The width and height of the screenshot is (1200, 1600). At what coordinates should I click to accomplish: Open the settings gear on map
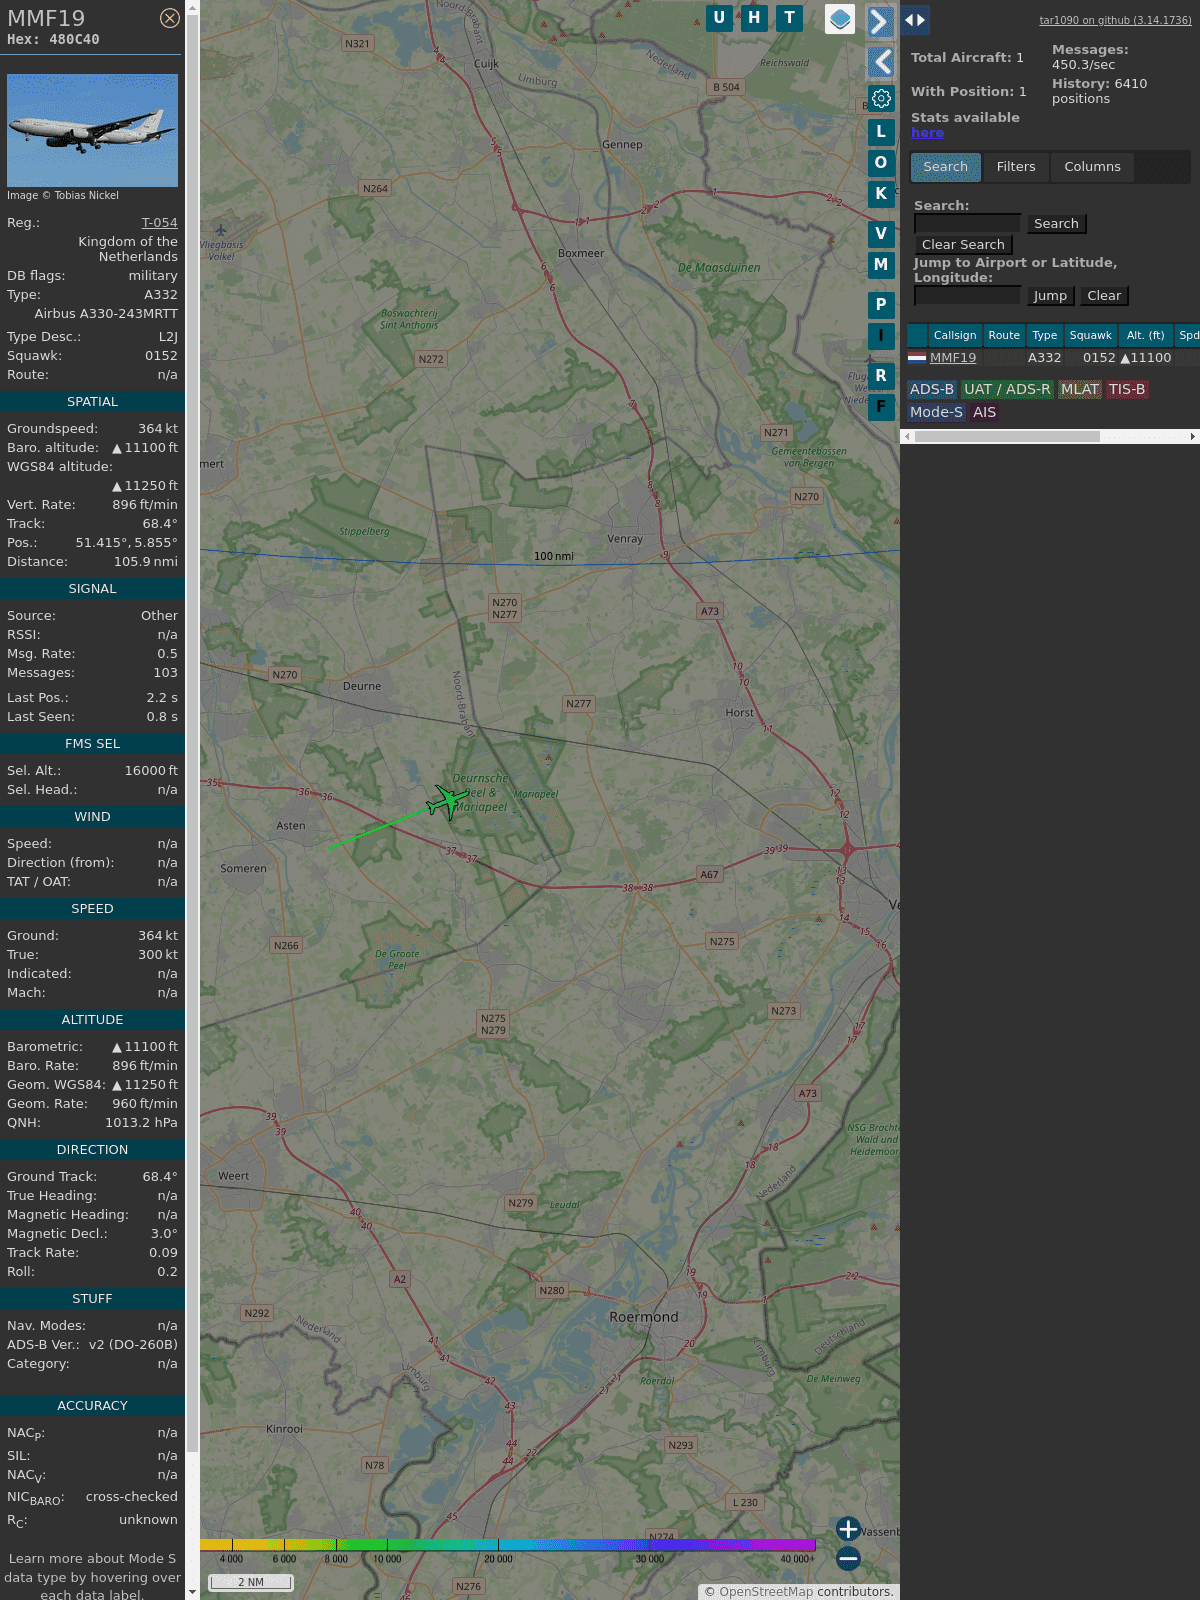coord(881,99)
